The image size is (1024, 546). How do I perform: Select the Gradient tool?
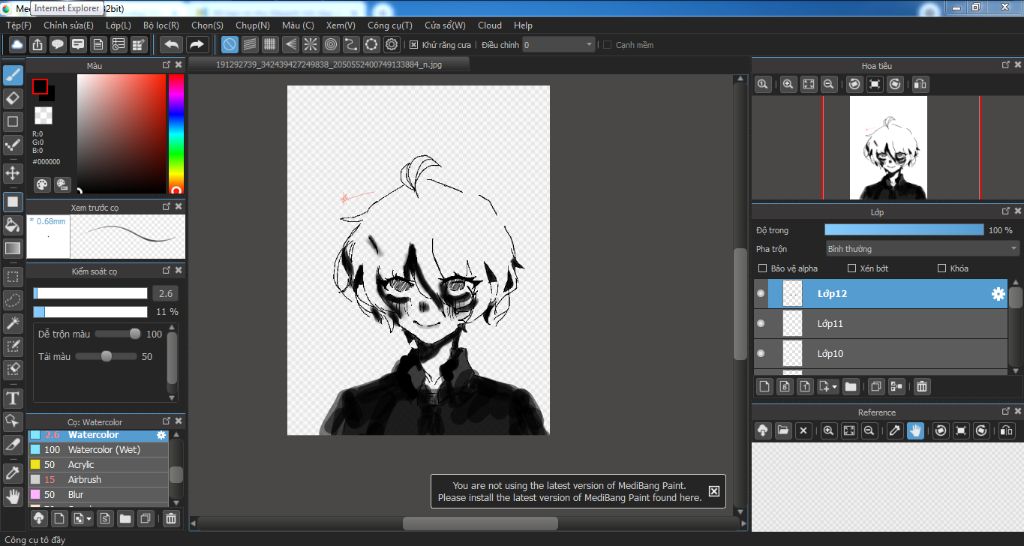coord(12,248)
